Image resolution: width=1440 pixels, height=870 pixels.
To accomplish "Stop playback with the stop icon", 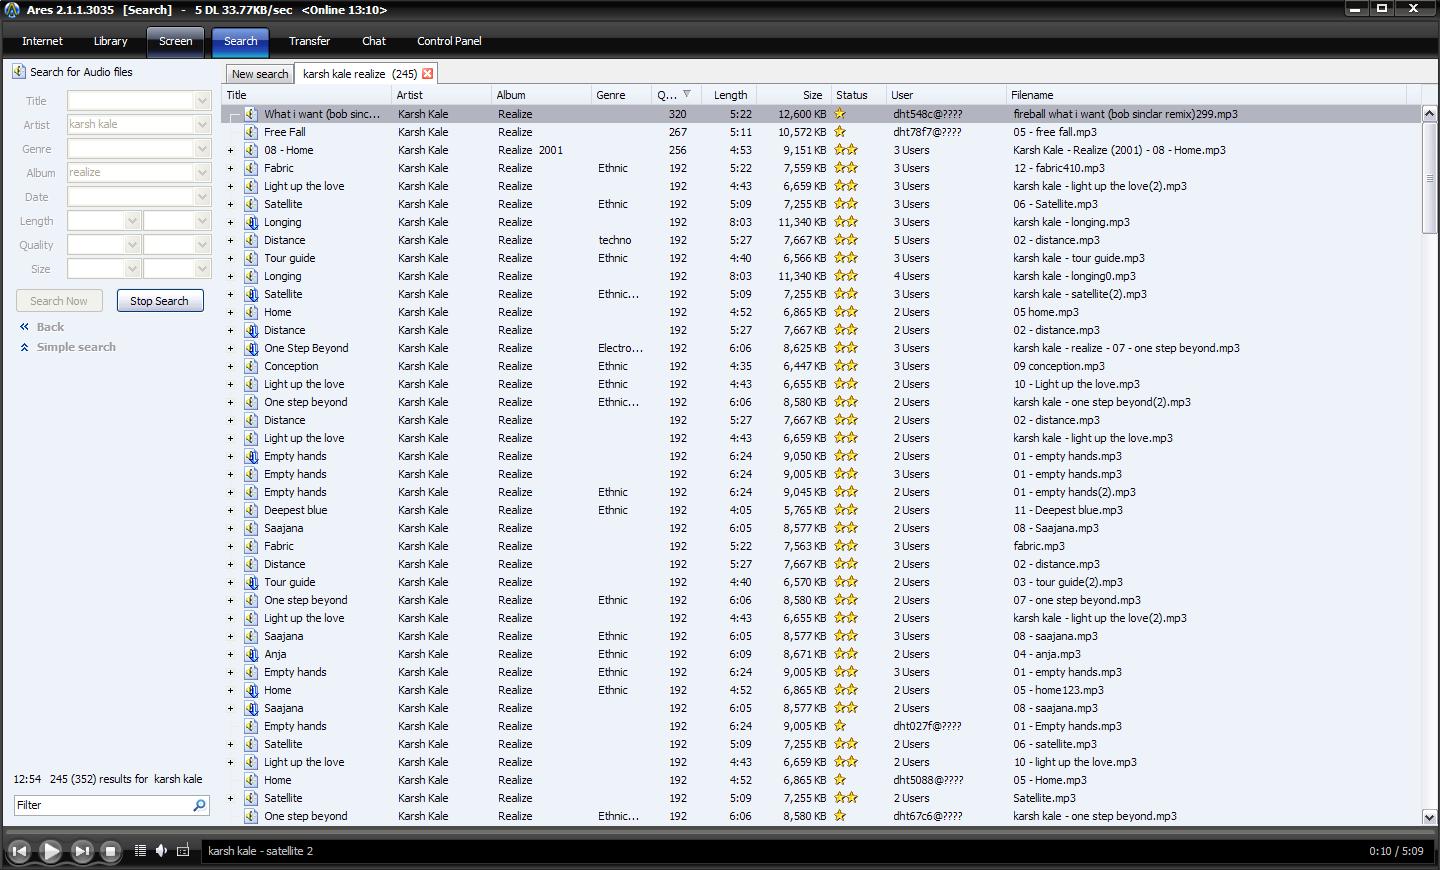I will point(111,851).
